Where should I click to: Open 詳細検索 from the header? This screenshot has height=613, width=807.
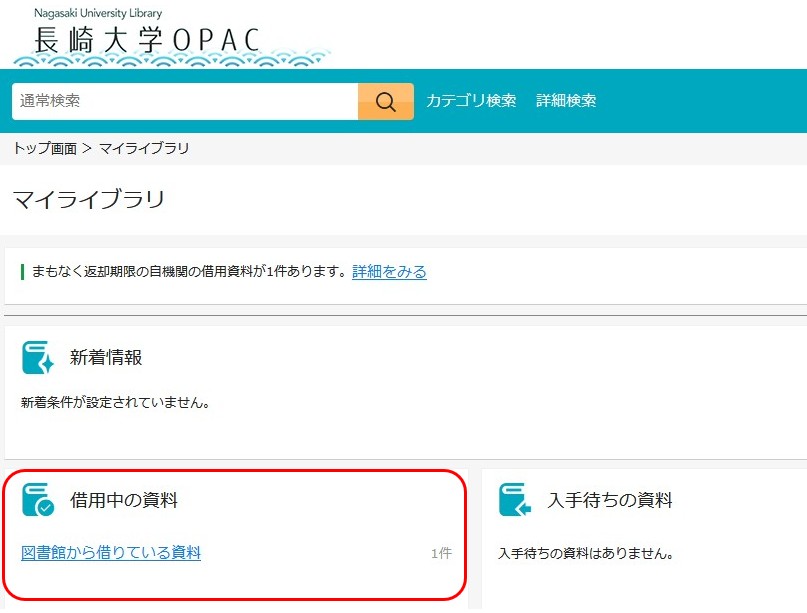tap(566, 101)
